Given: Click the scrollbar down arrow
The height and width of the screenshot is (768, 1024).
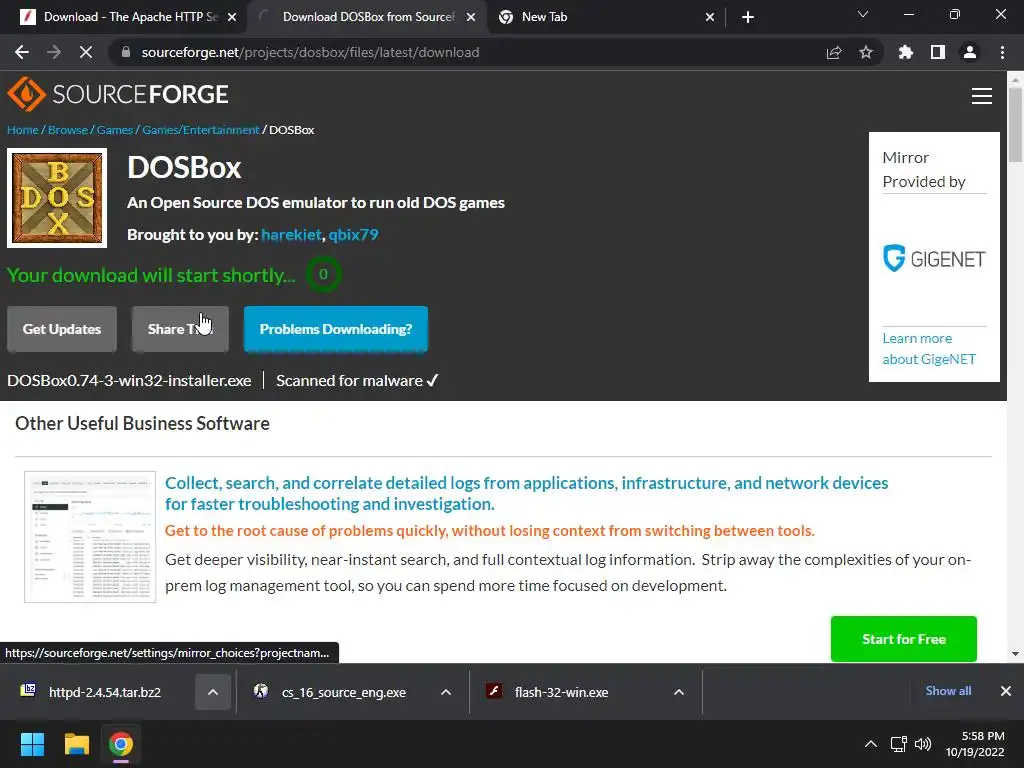Looking at the screenshot, I should [1015, 654].
